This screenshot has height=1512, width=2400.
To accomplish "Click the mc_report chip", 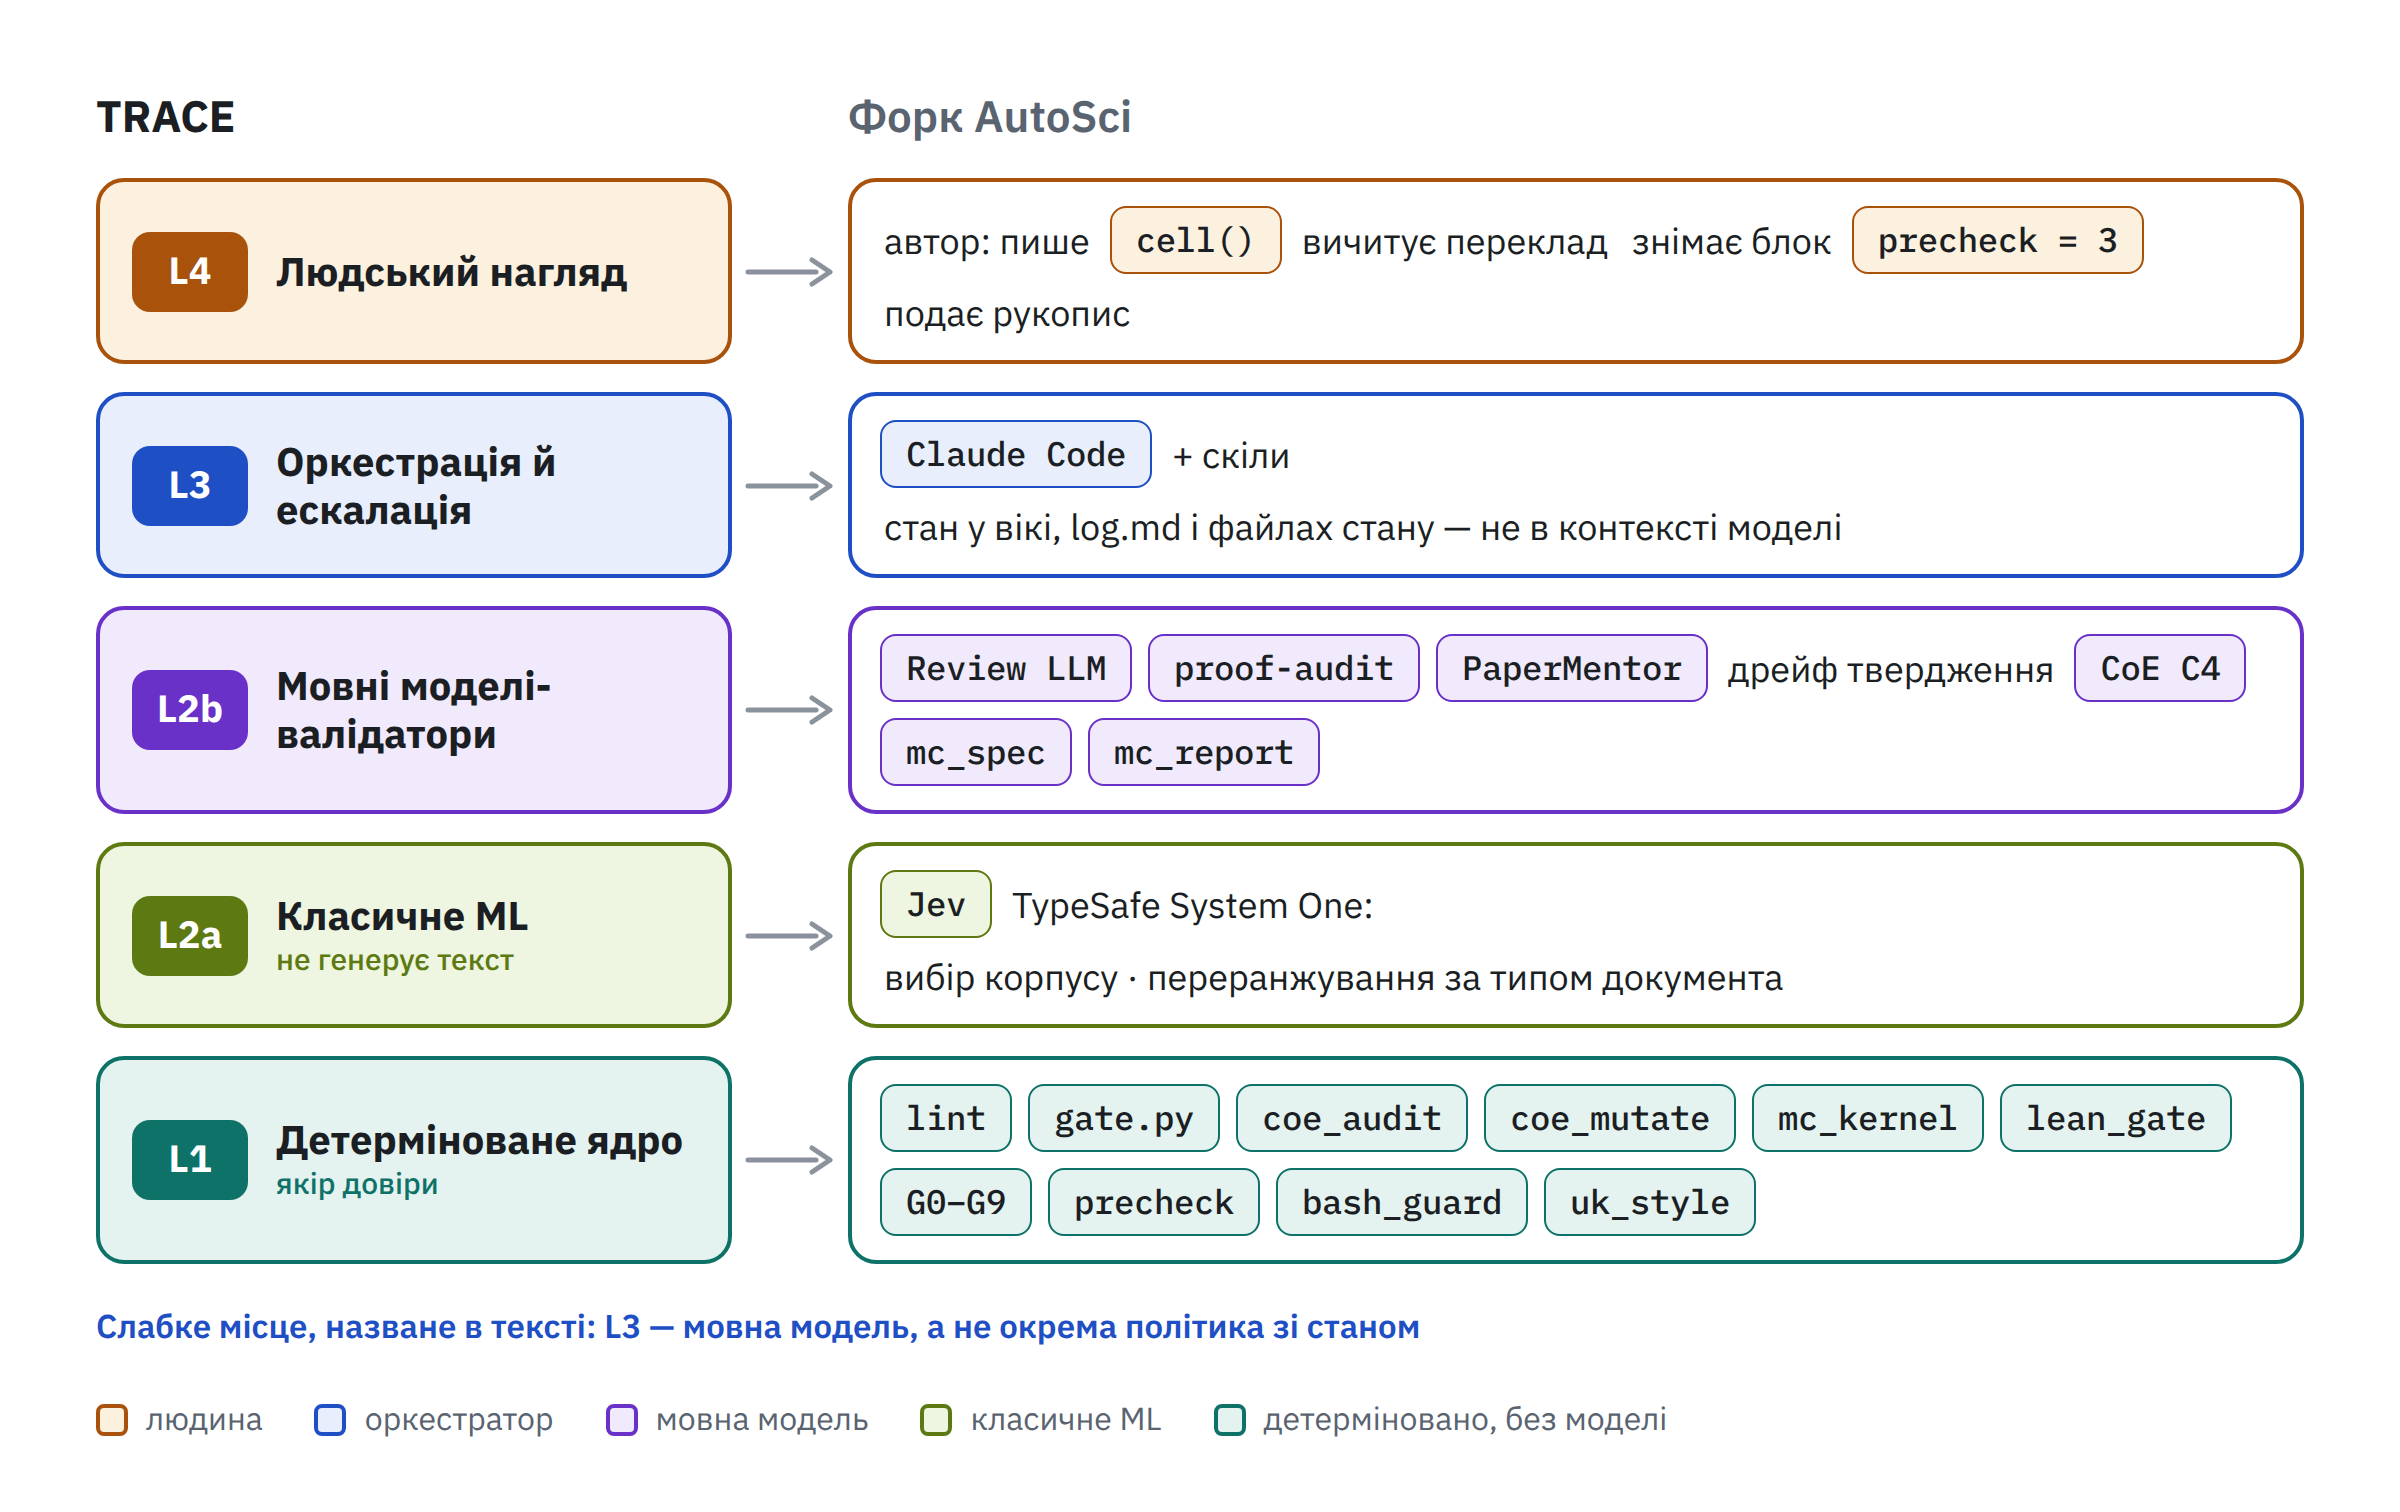I will [1203, 753].
